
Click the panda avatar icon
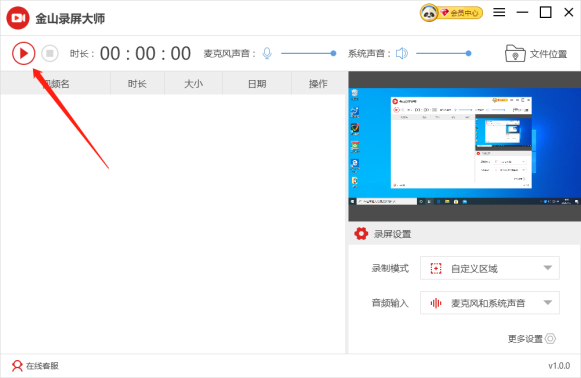point(429,13)
